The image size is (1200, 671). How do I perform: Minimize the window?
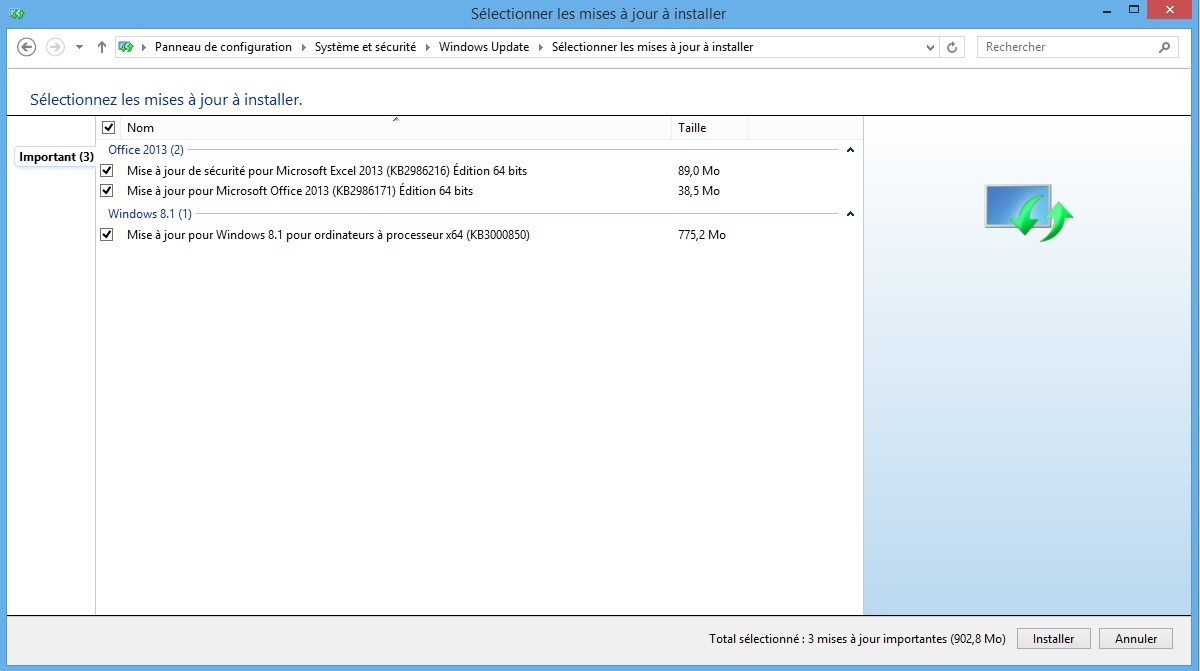(x=1106, y=10)
